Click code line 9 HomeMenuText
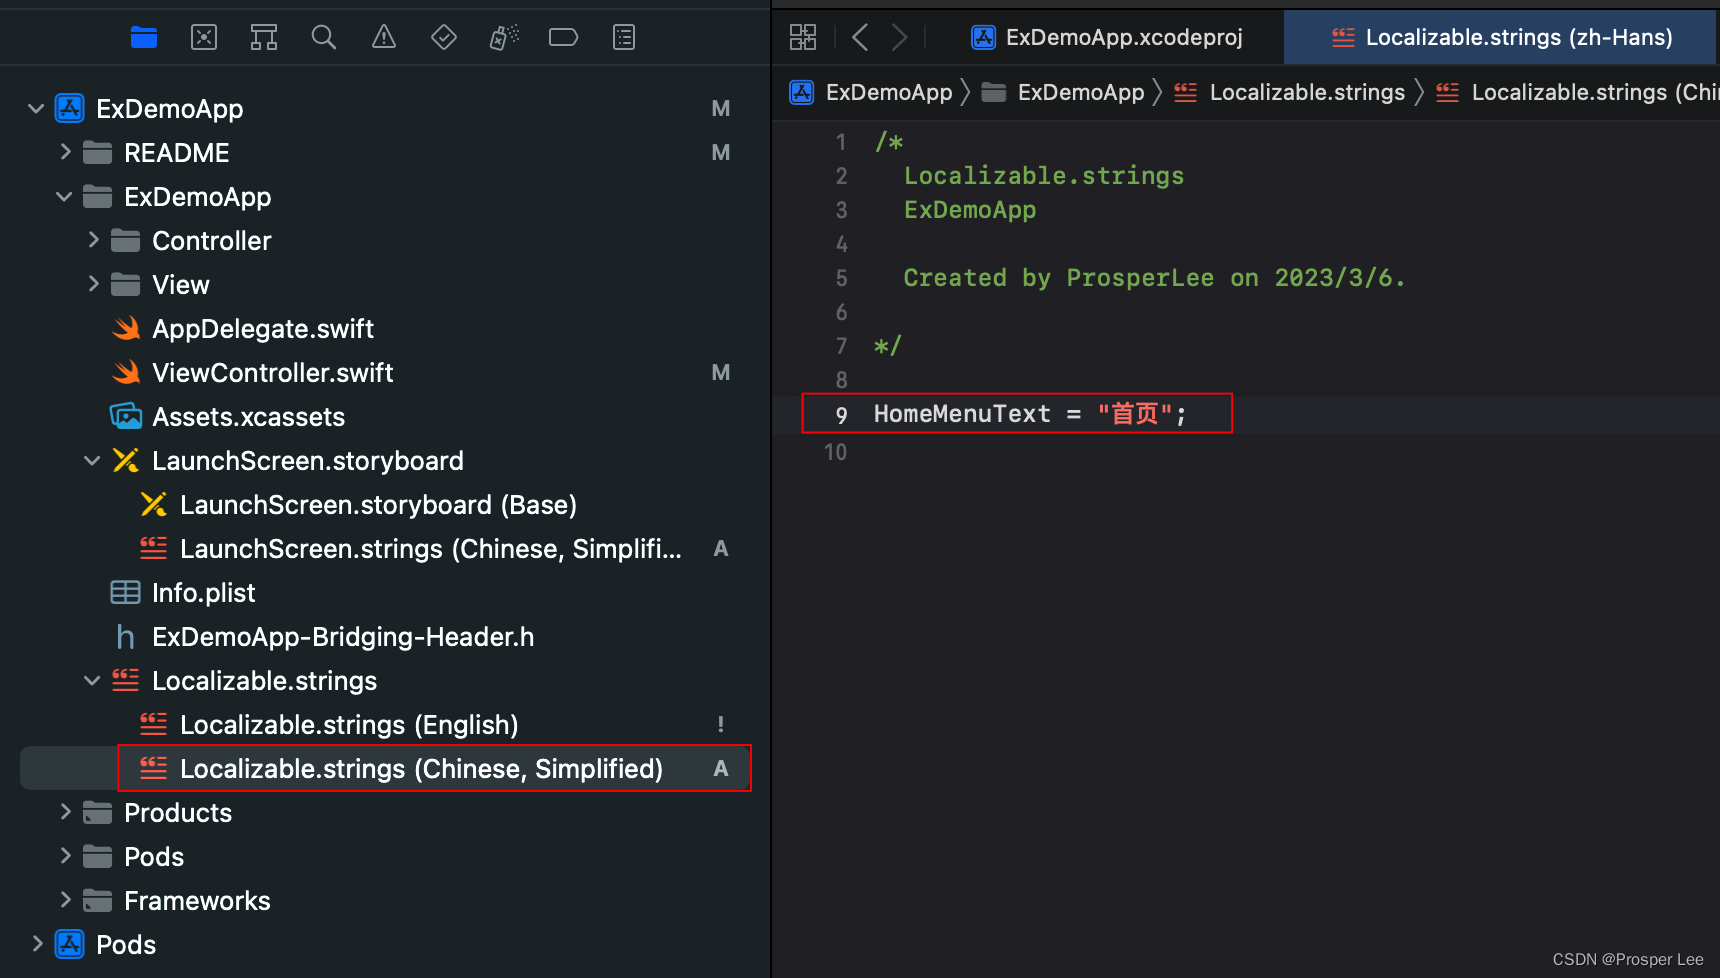This screenshot has height=978, width=1720. pos(1030,414)
